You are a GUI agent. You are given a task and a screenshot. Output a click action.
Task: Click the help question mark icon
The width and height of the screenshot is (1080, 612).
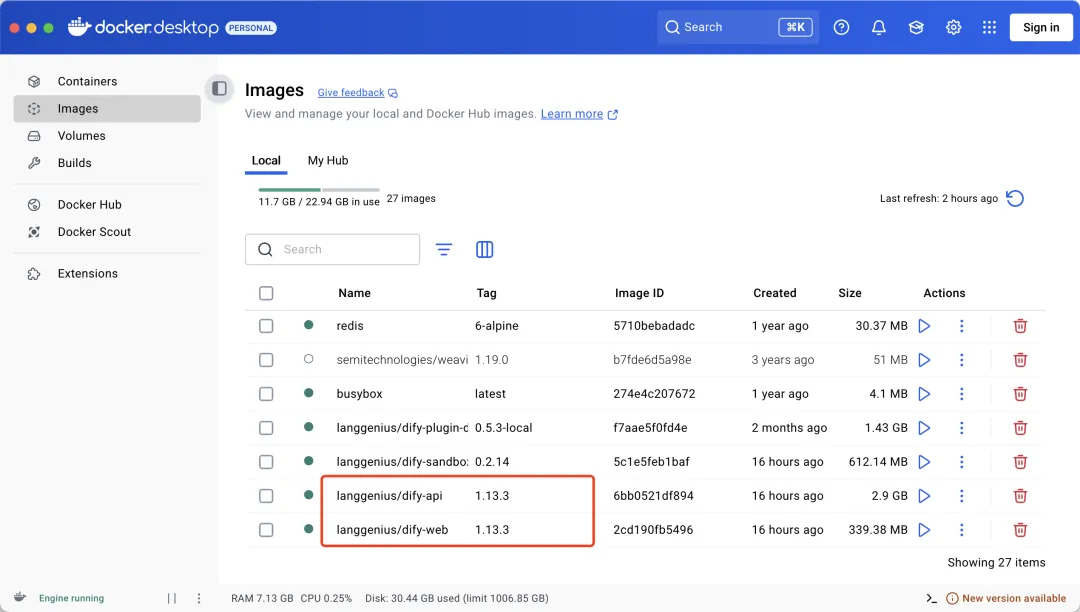tap(841, 28)
